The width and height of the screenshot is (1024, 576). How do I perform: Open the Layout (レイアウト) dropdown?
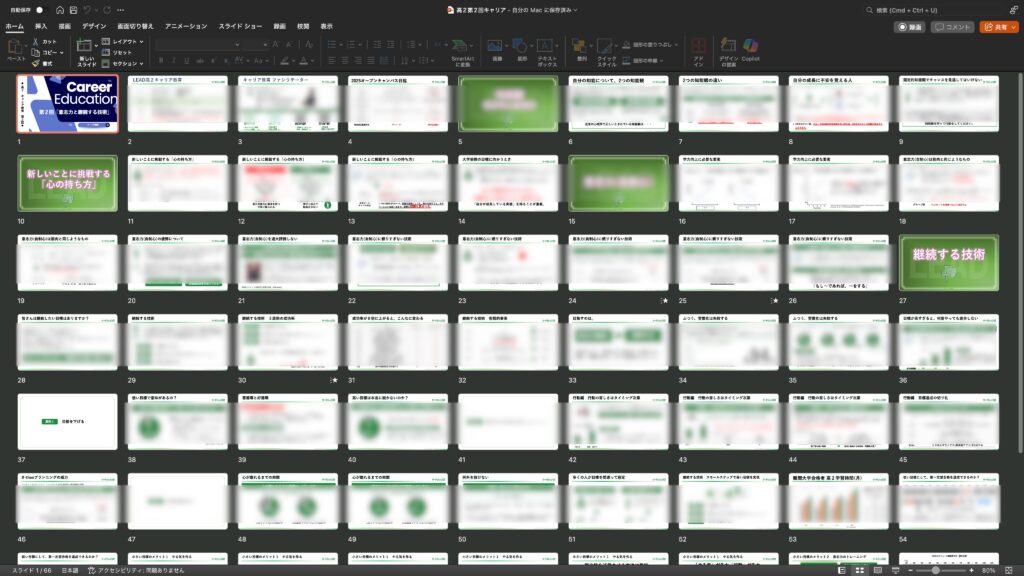click(x=123, y=41)
